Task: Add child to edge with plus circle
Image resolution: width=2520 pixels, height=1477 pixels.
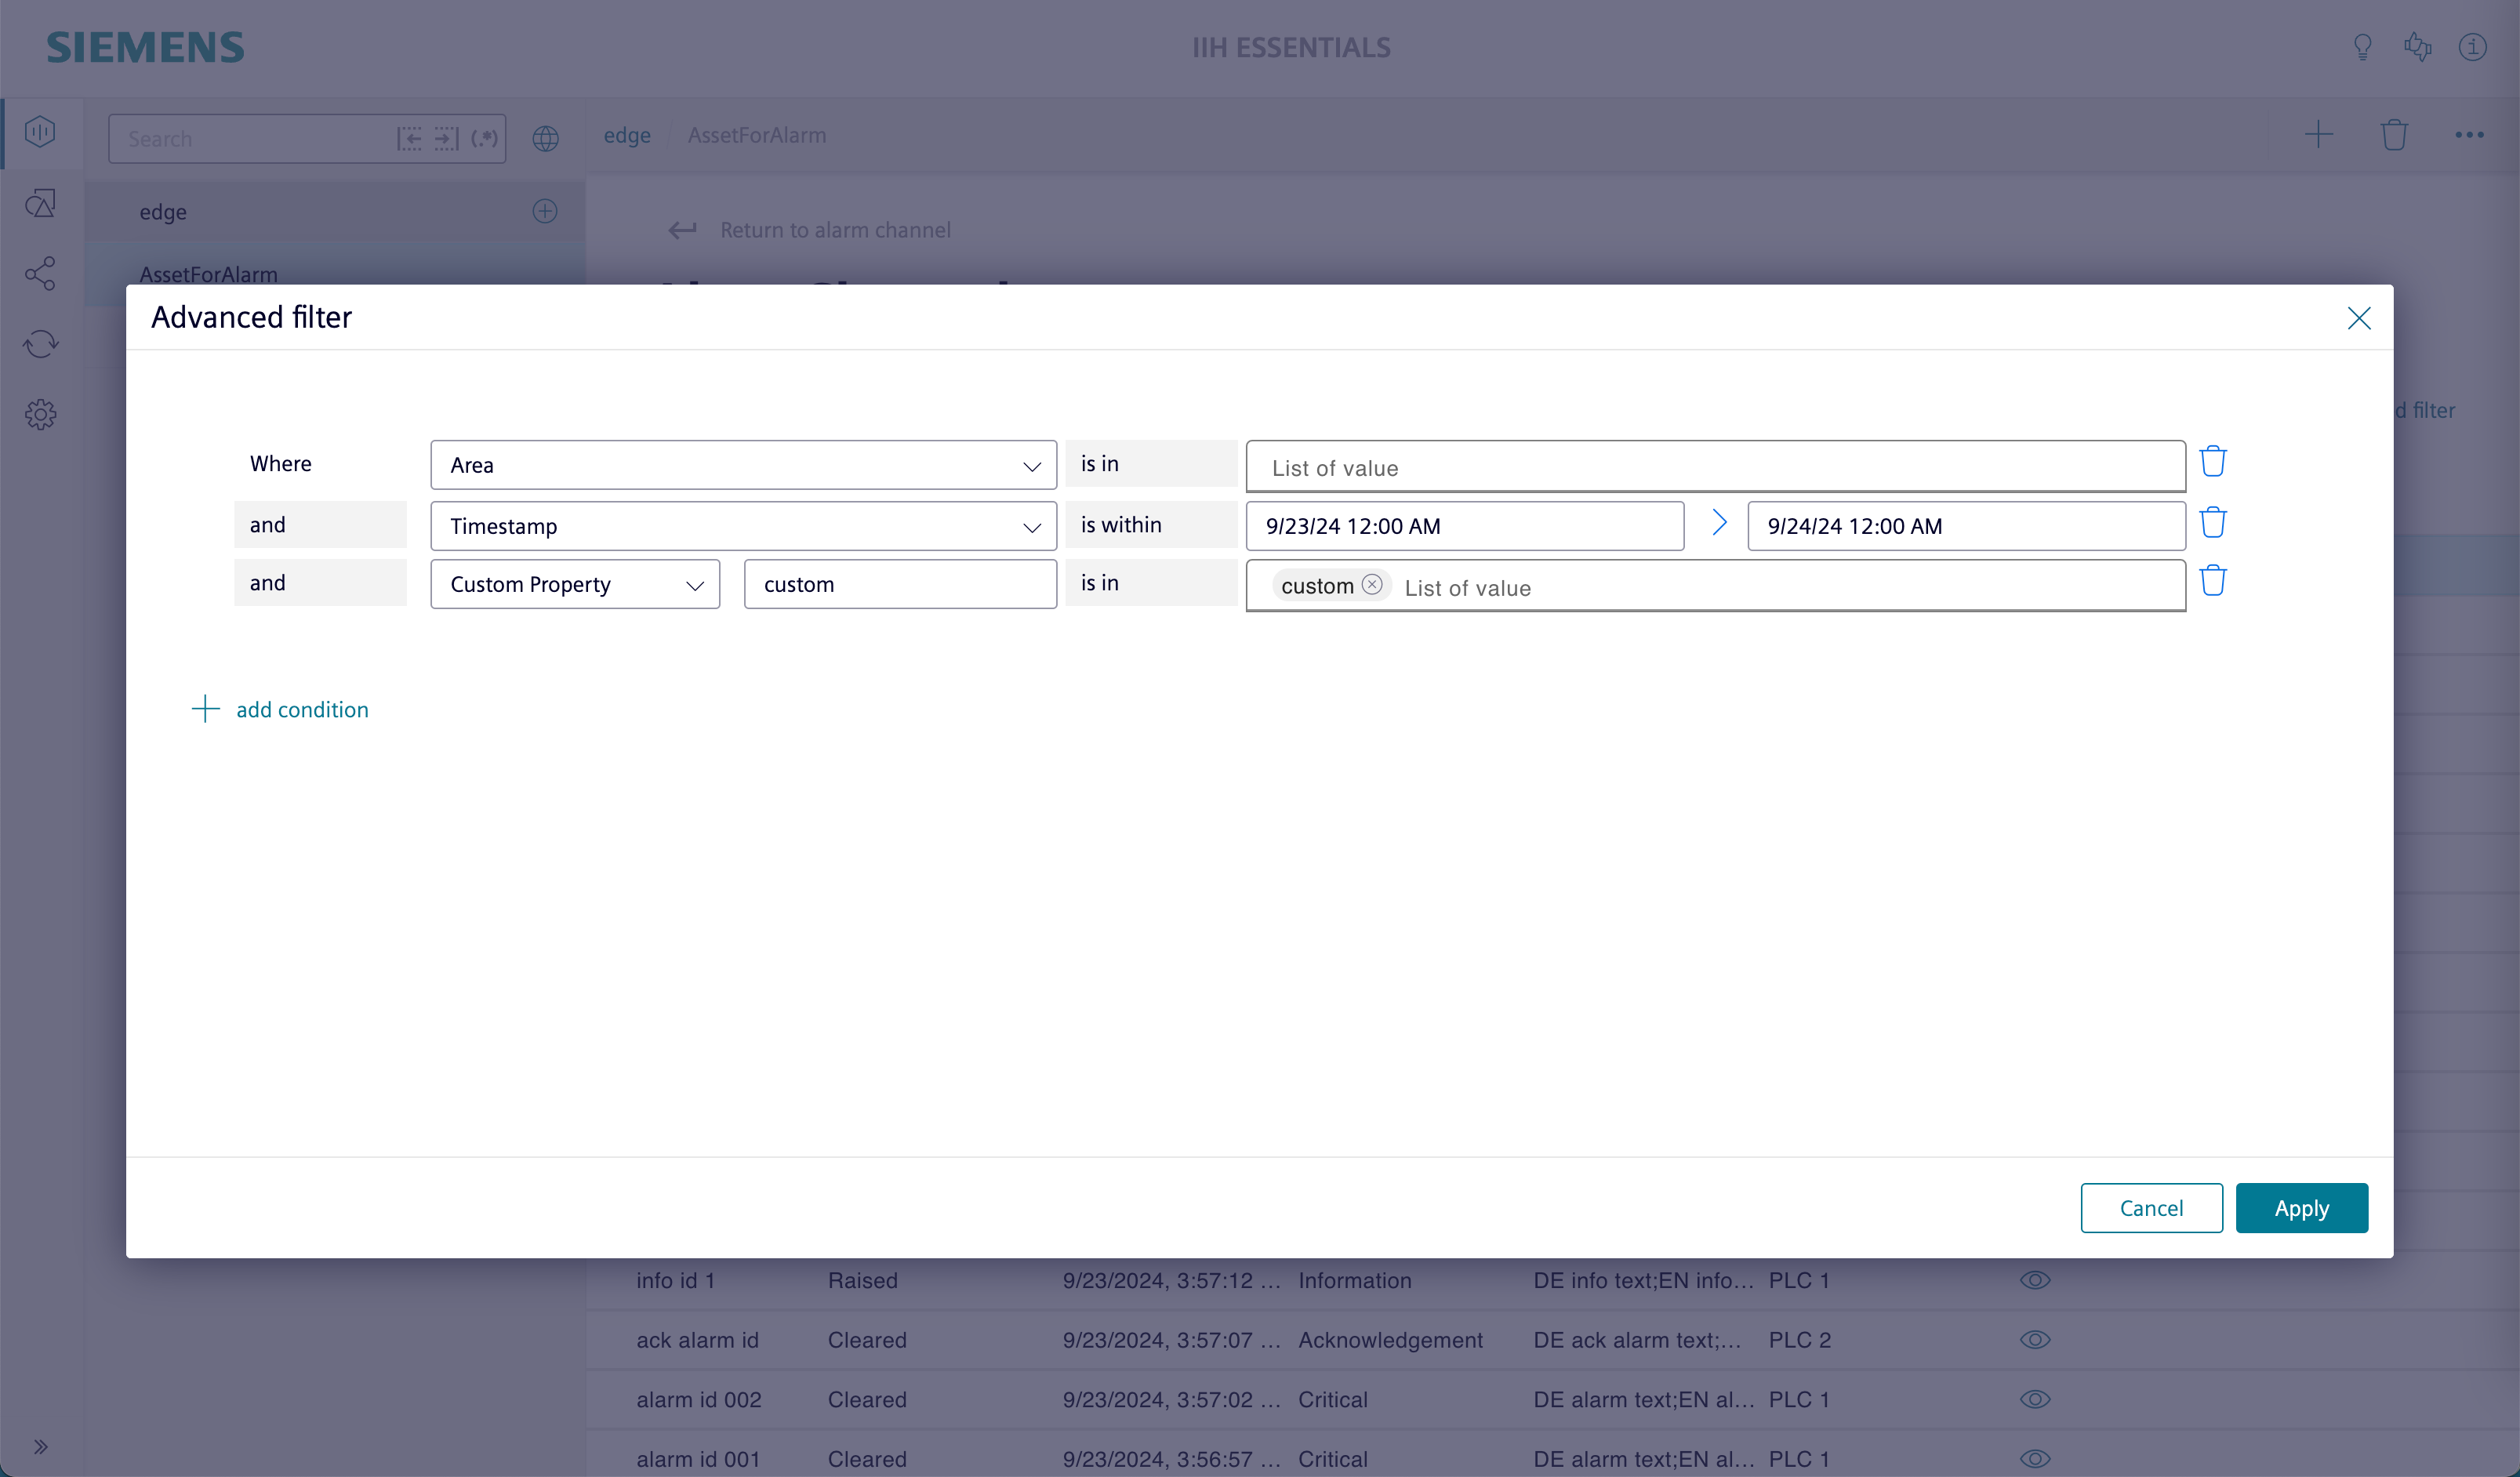Action: tap(545, 211)
